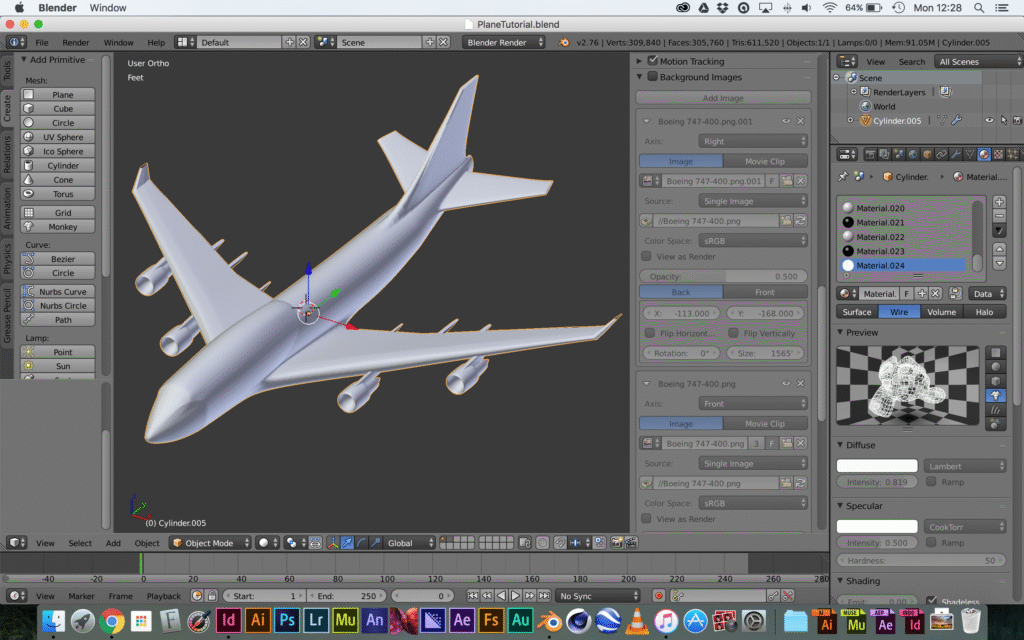
Task: Click the Add Image button
Action: (723, 98)
